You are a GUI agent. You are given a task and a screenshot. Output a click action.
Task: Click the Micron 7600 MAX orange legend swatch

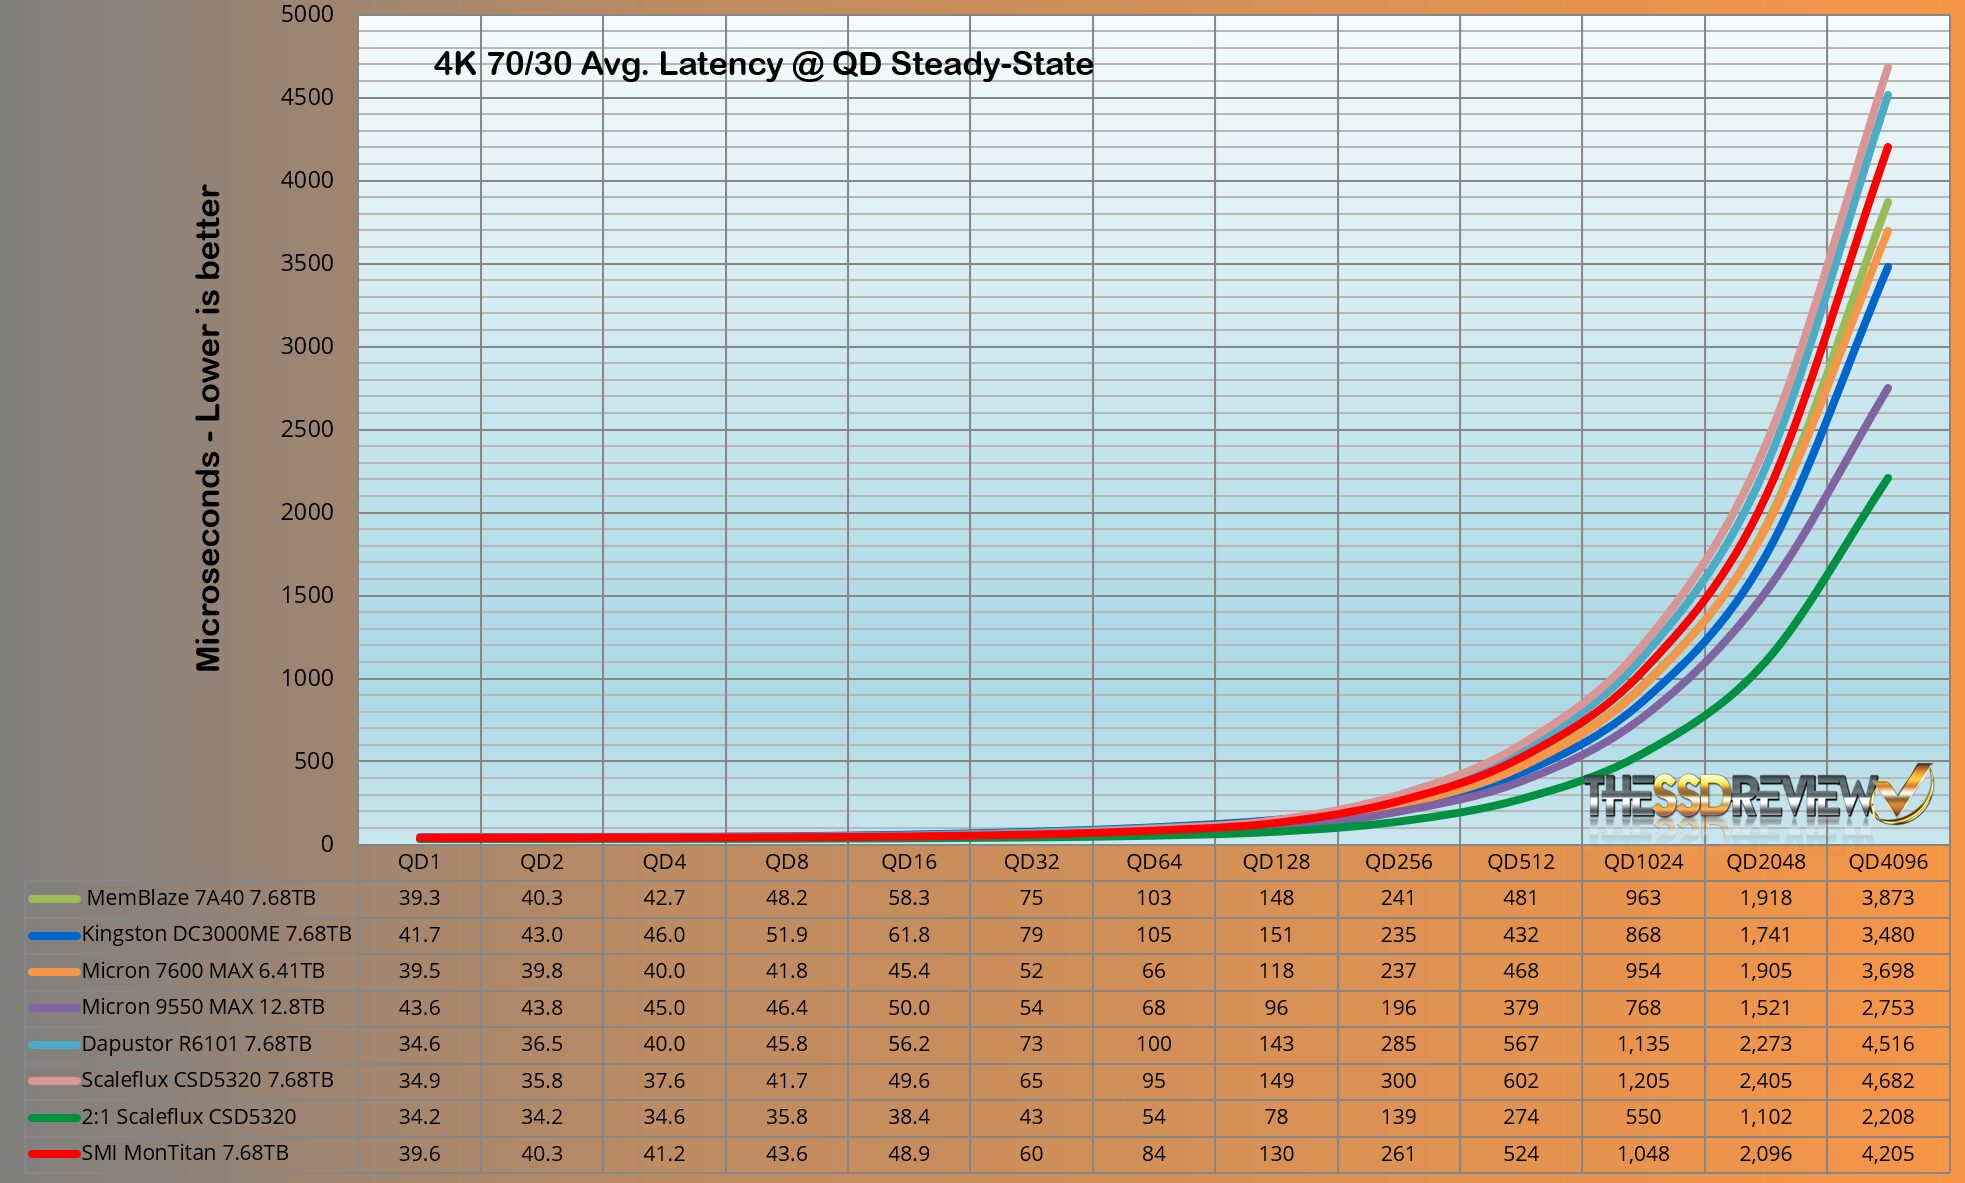54,972
